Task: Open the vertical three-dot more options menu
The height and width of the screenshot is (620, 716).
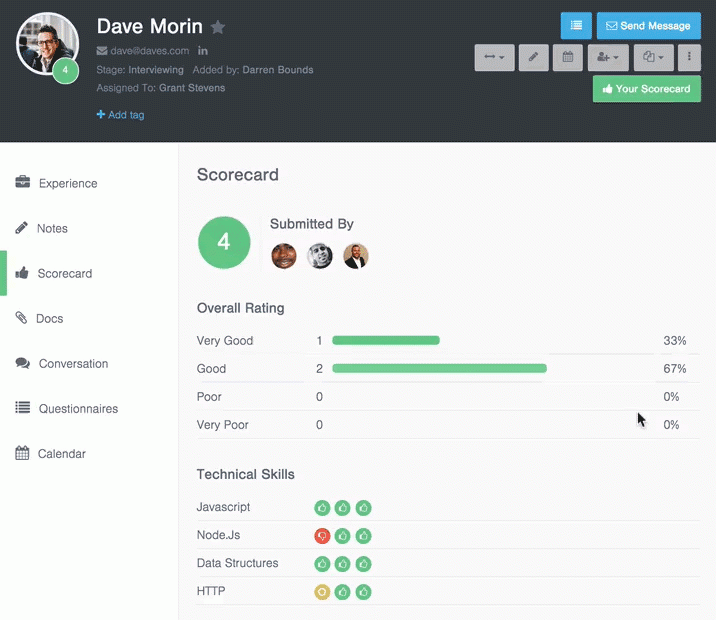Action: point(689,58)
